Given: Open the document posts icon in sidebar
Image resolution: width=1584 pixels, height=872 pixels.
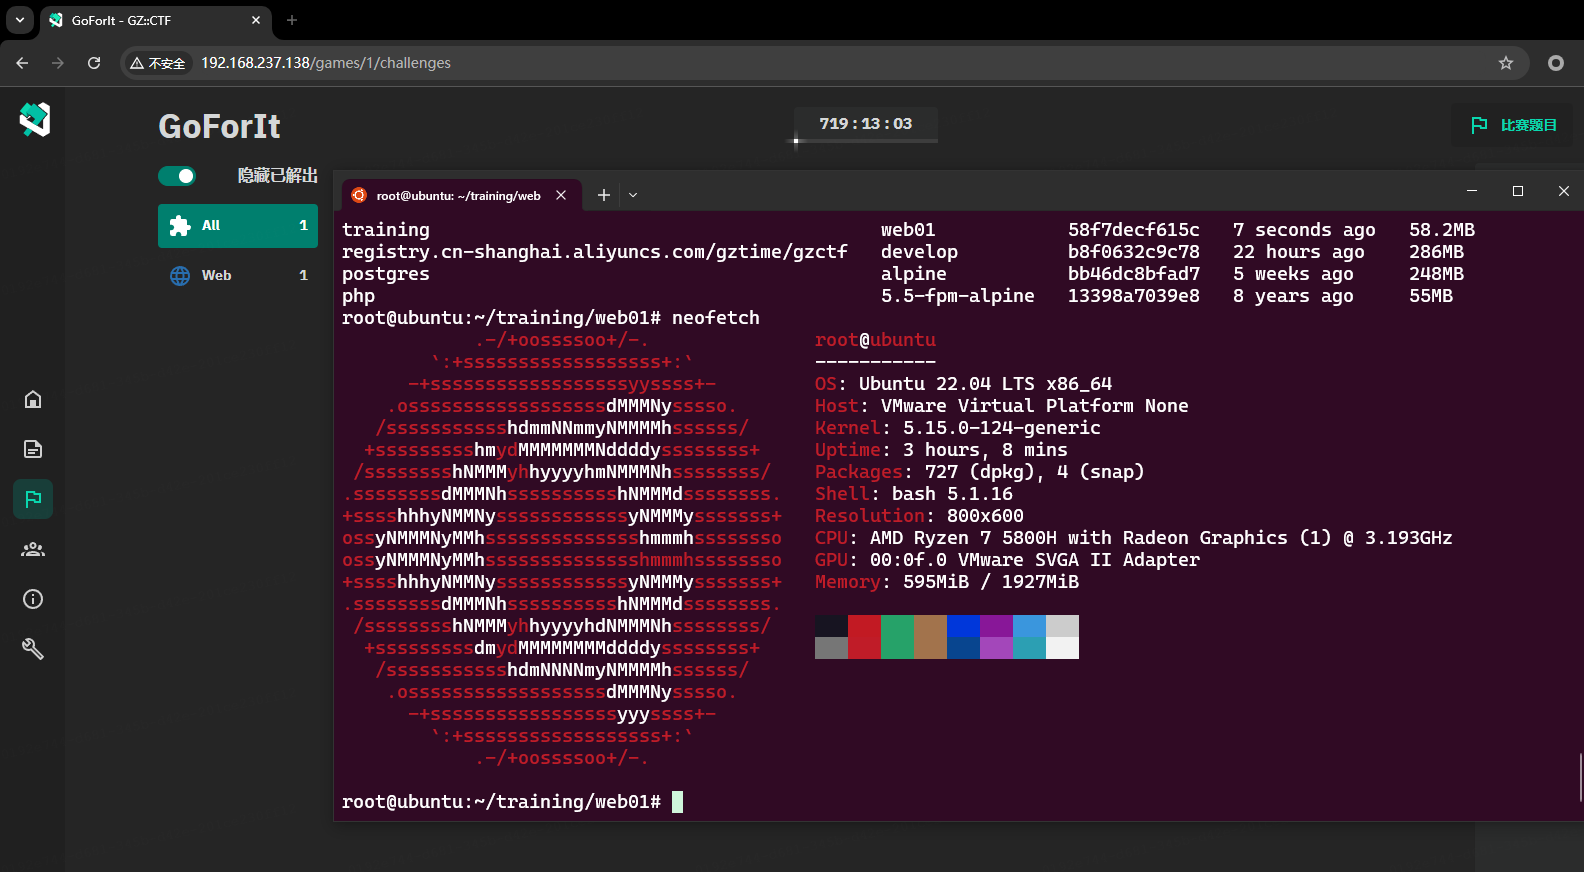Looking at the screenshot, I should point(33,449).
